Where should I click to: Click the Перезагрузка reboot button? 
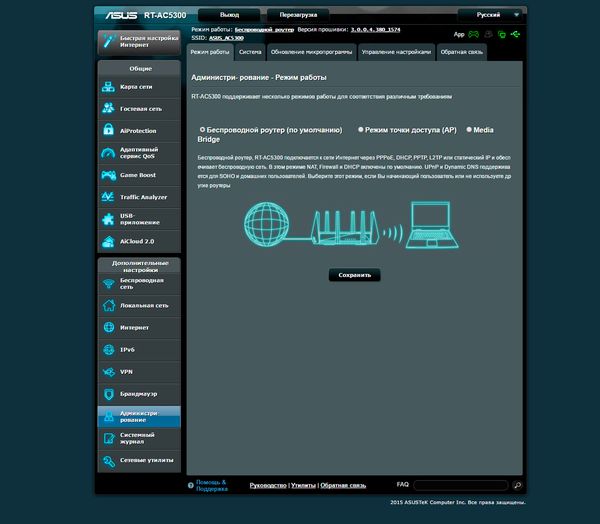pos(298,15)
